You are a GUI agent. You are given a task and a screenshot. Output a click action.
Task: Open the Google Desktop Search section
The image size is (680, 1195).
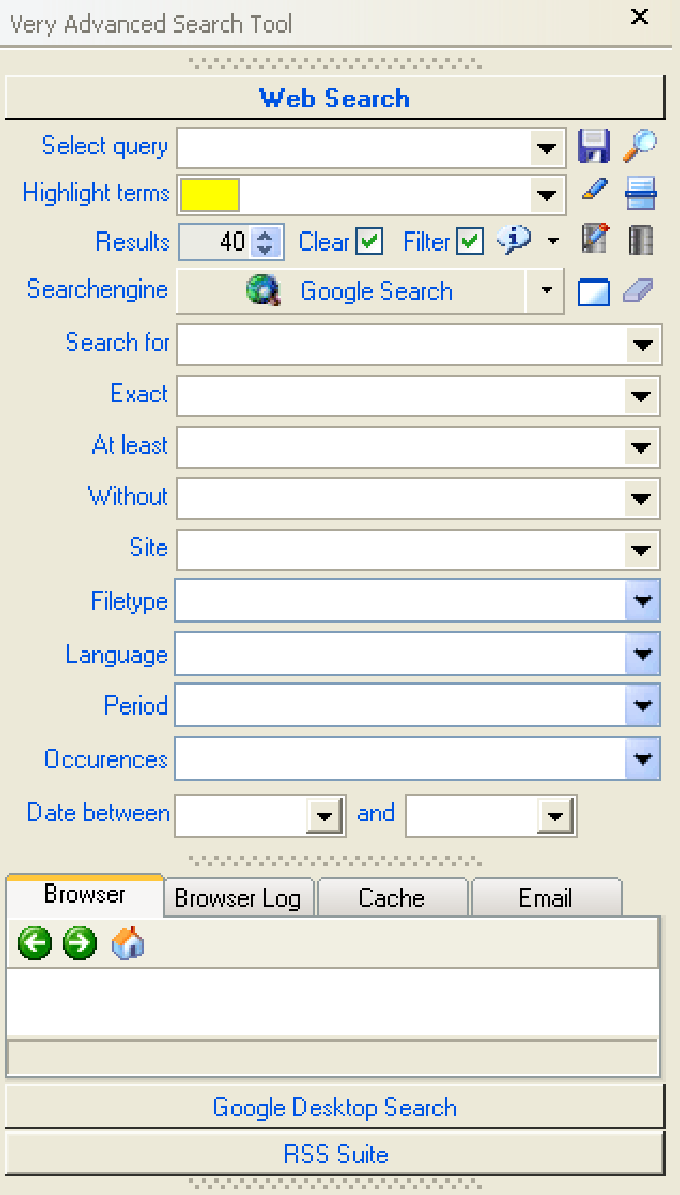(335, 1107)
